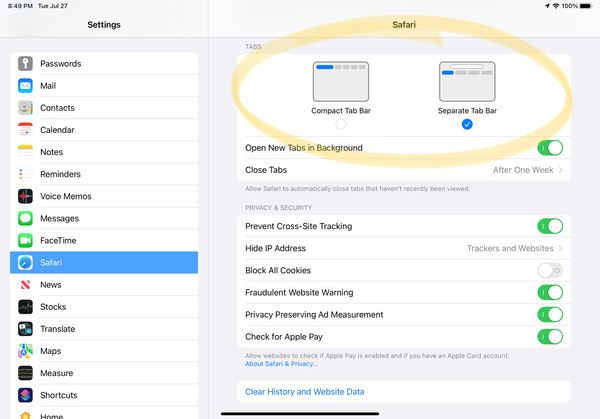The height and width of the screenshot is (419, 600).
Task: Turn off Prevent Cross-Site Tracking
Action: click(549, 226)
